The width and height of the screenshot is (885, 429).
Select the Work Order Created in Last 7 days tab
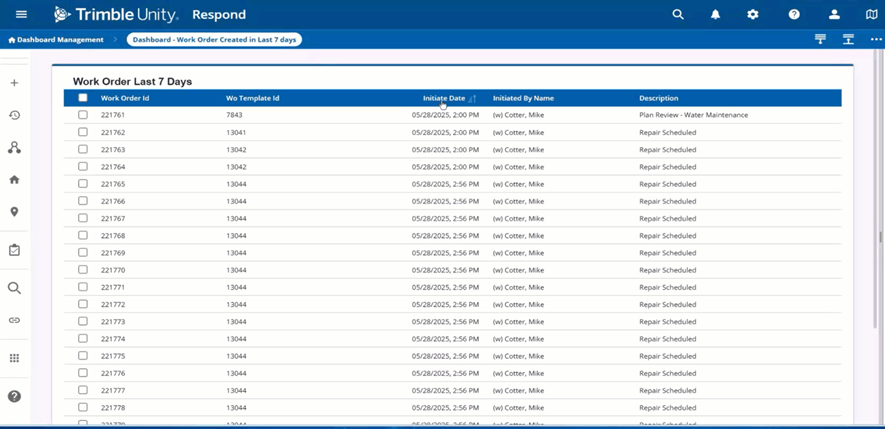214,40
